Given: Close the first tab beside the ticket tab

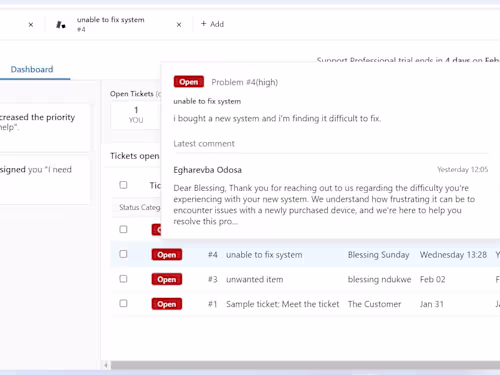Looking at the screenshot, I should (x=31, y=25).
